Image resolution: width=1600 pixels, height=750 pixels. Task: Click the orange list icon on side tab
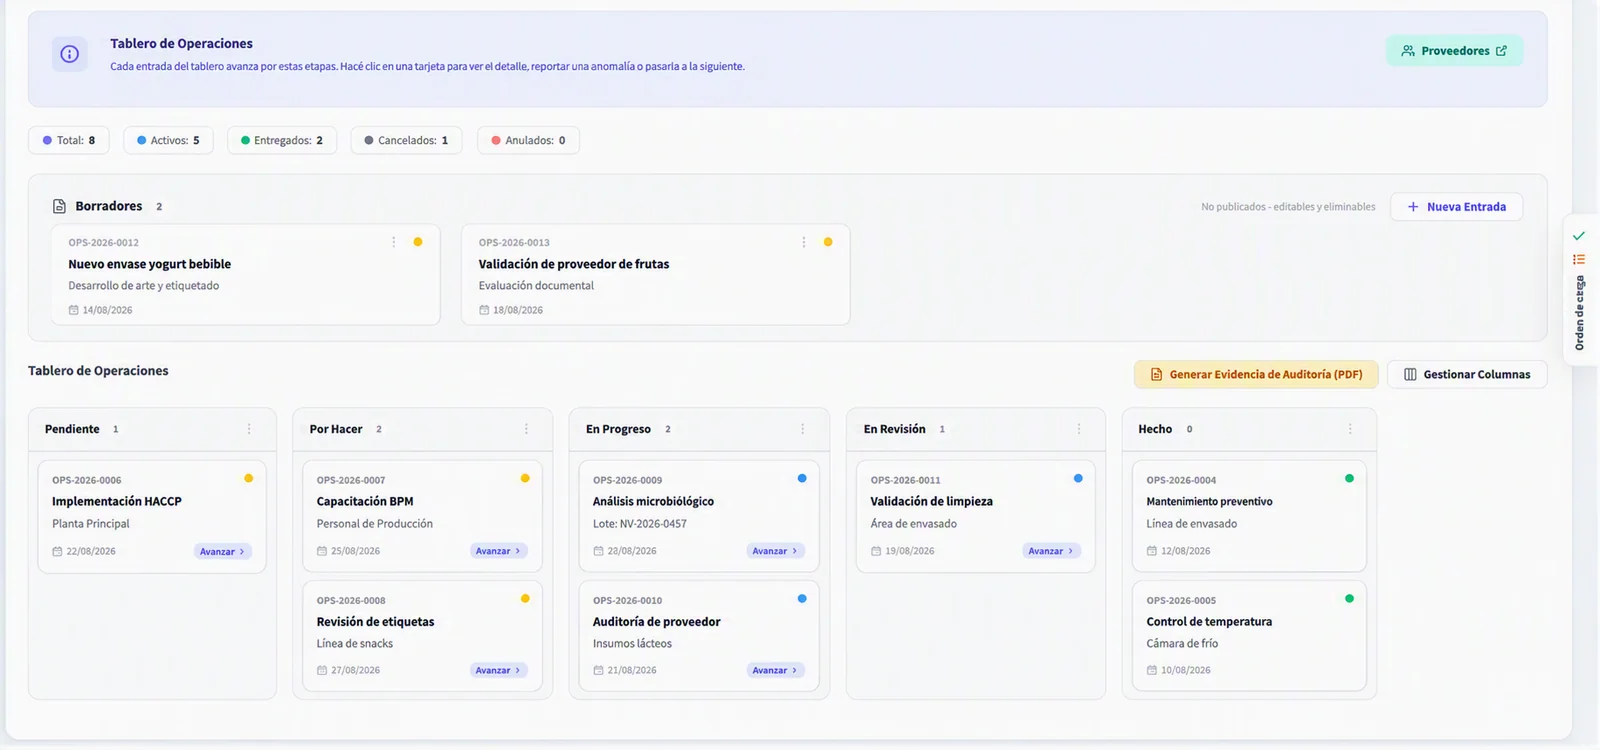pos(1579,259)
